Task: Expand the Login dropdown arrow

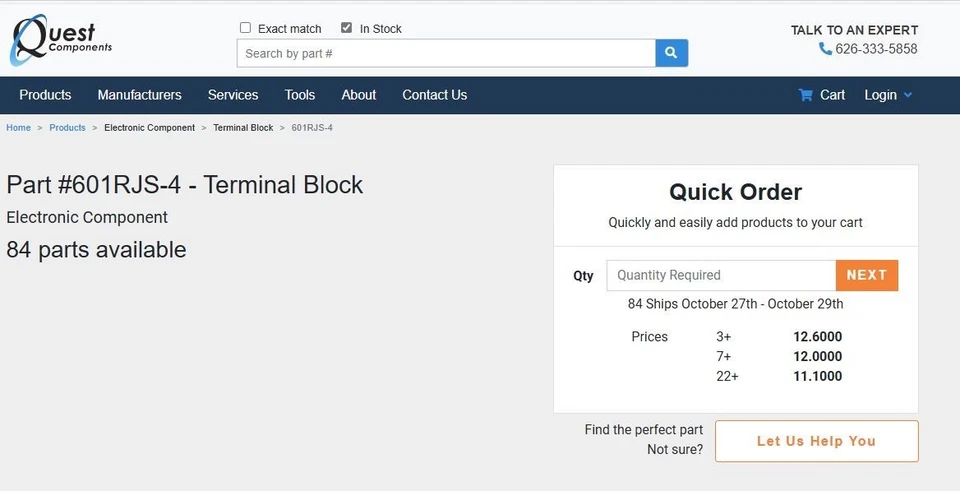Action: point(908,95)
